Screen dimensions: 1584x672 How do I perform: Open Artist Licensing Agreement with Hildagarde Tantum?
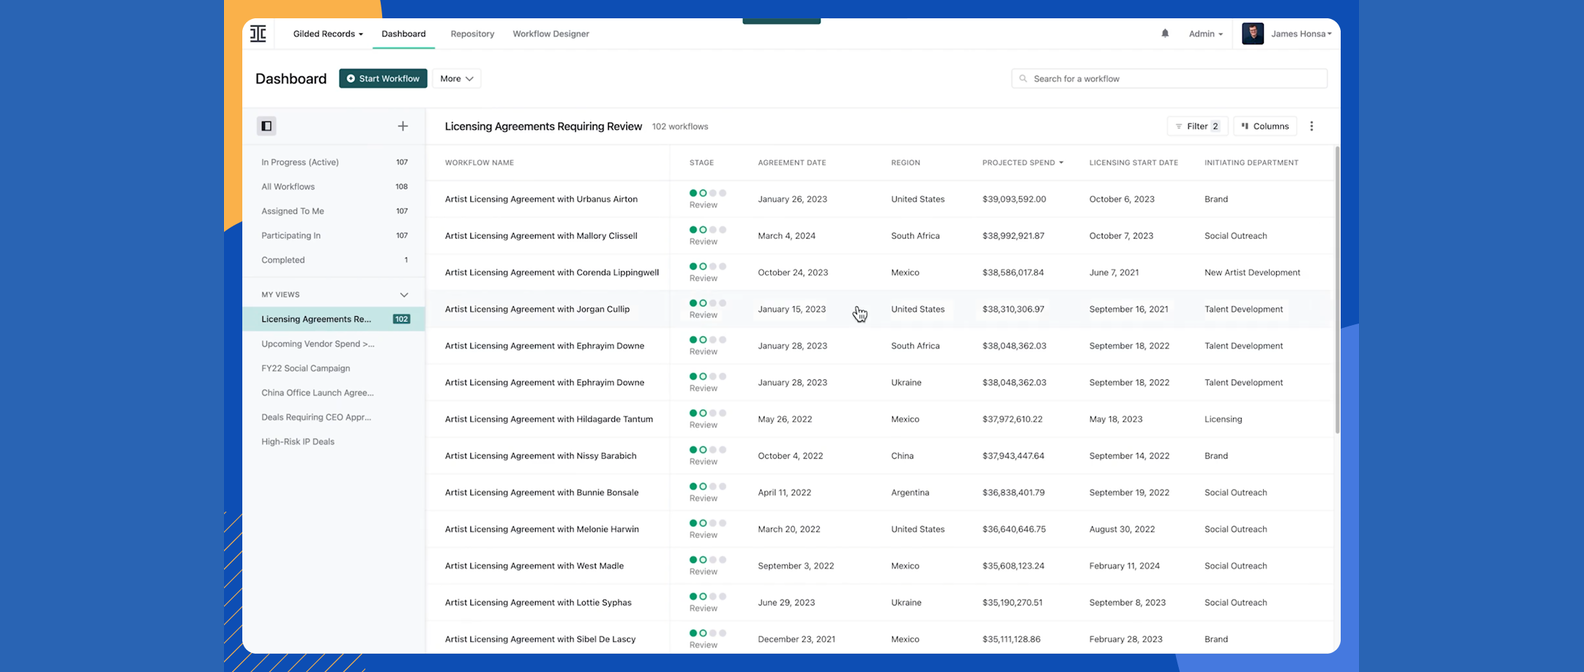(549, 419)
